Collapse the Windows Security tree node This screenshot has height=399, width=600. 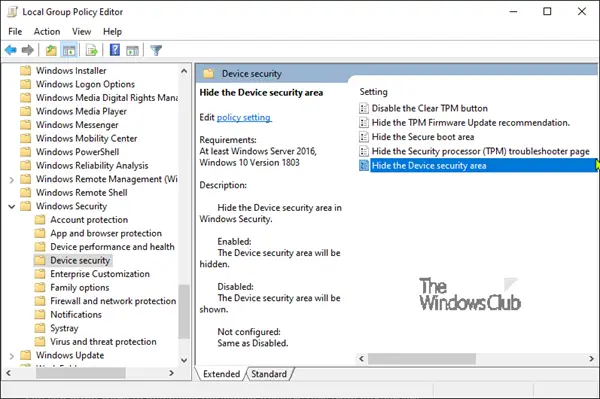[x=11, y=207]
